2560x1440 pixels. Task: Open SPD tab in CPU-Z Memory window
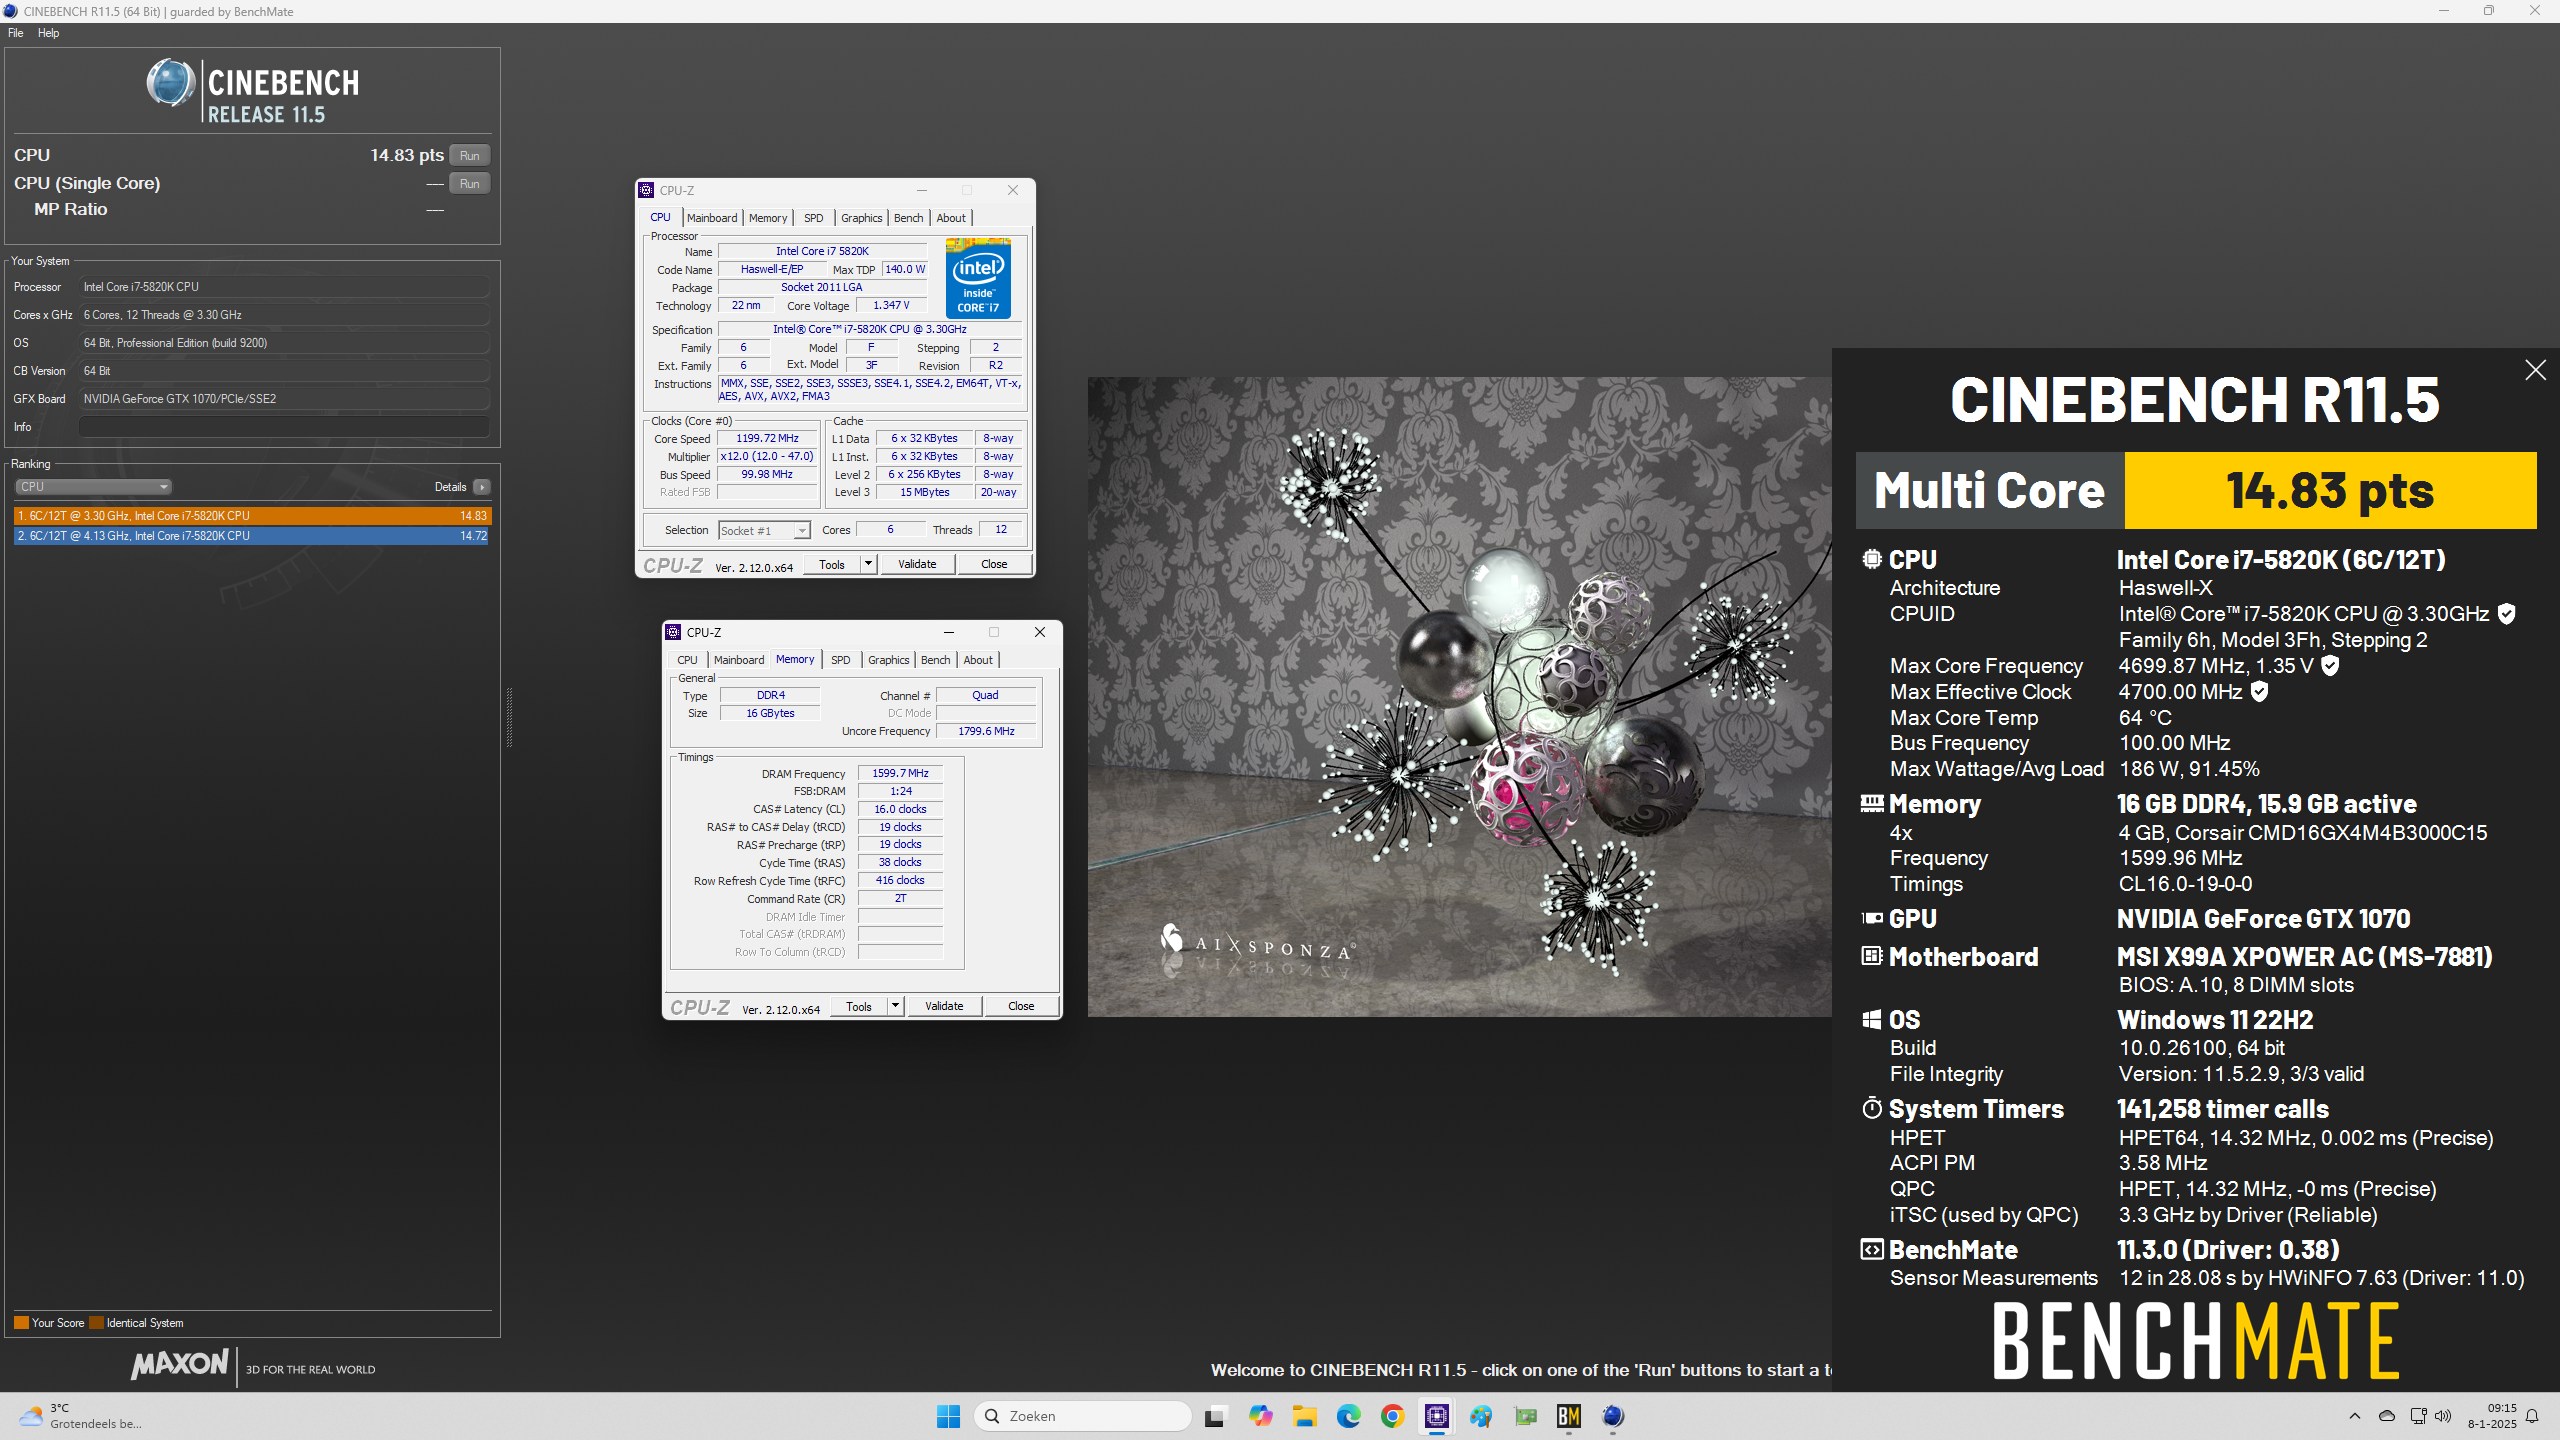pyautogui.click(x=841, y=660)
